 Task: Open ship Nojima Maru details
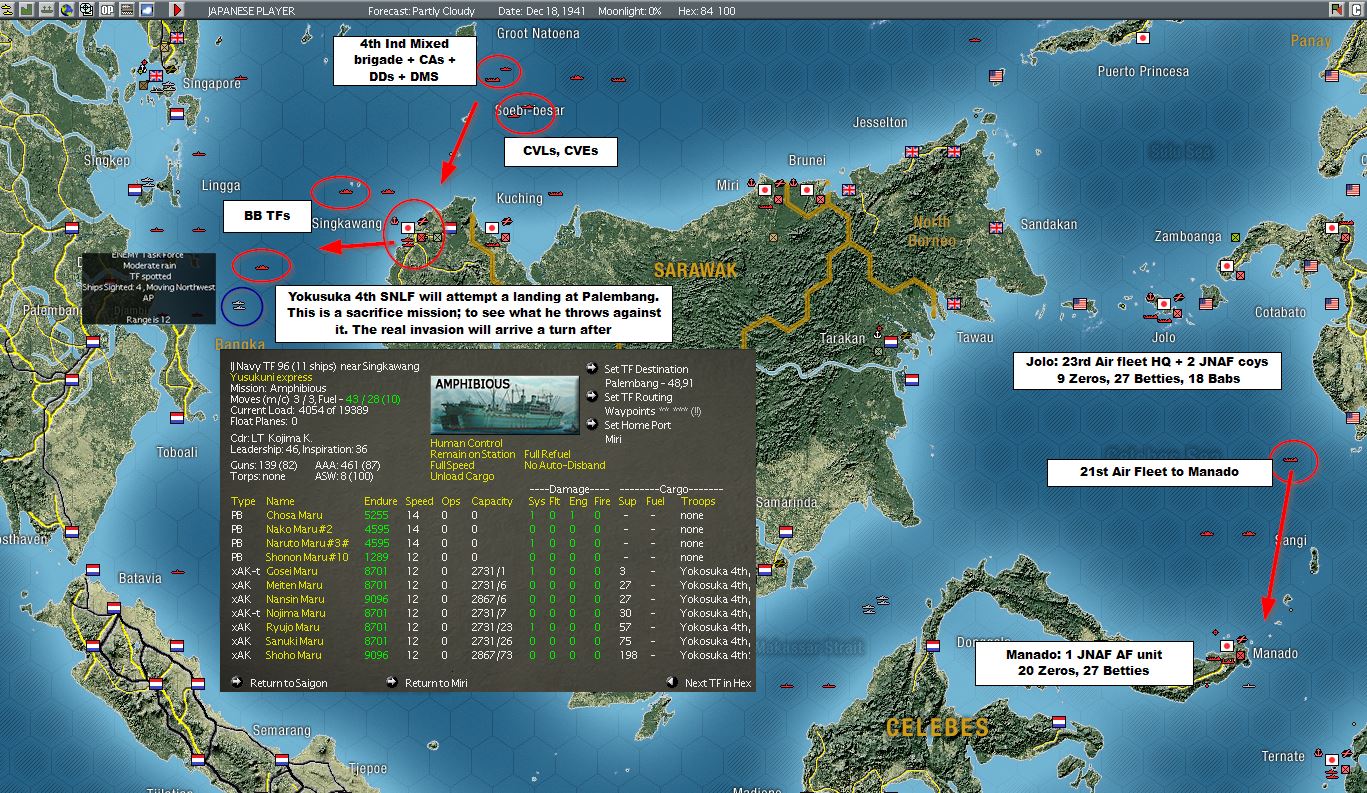[x=296, y=614]
